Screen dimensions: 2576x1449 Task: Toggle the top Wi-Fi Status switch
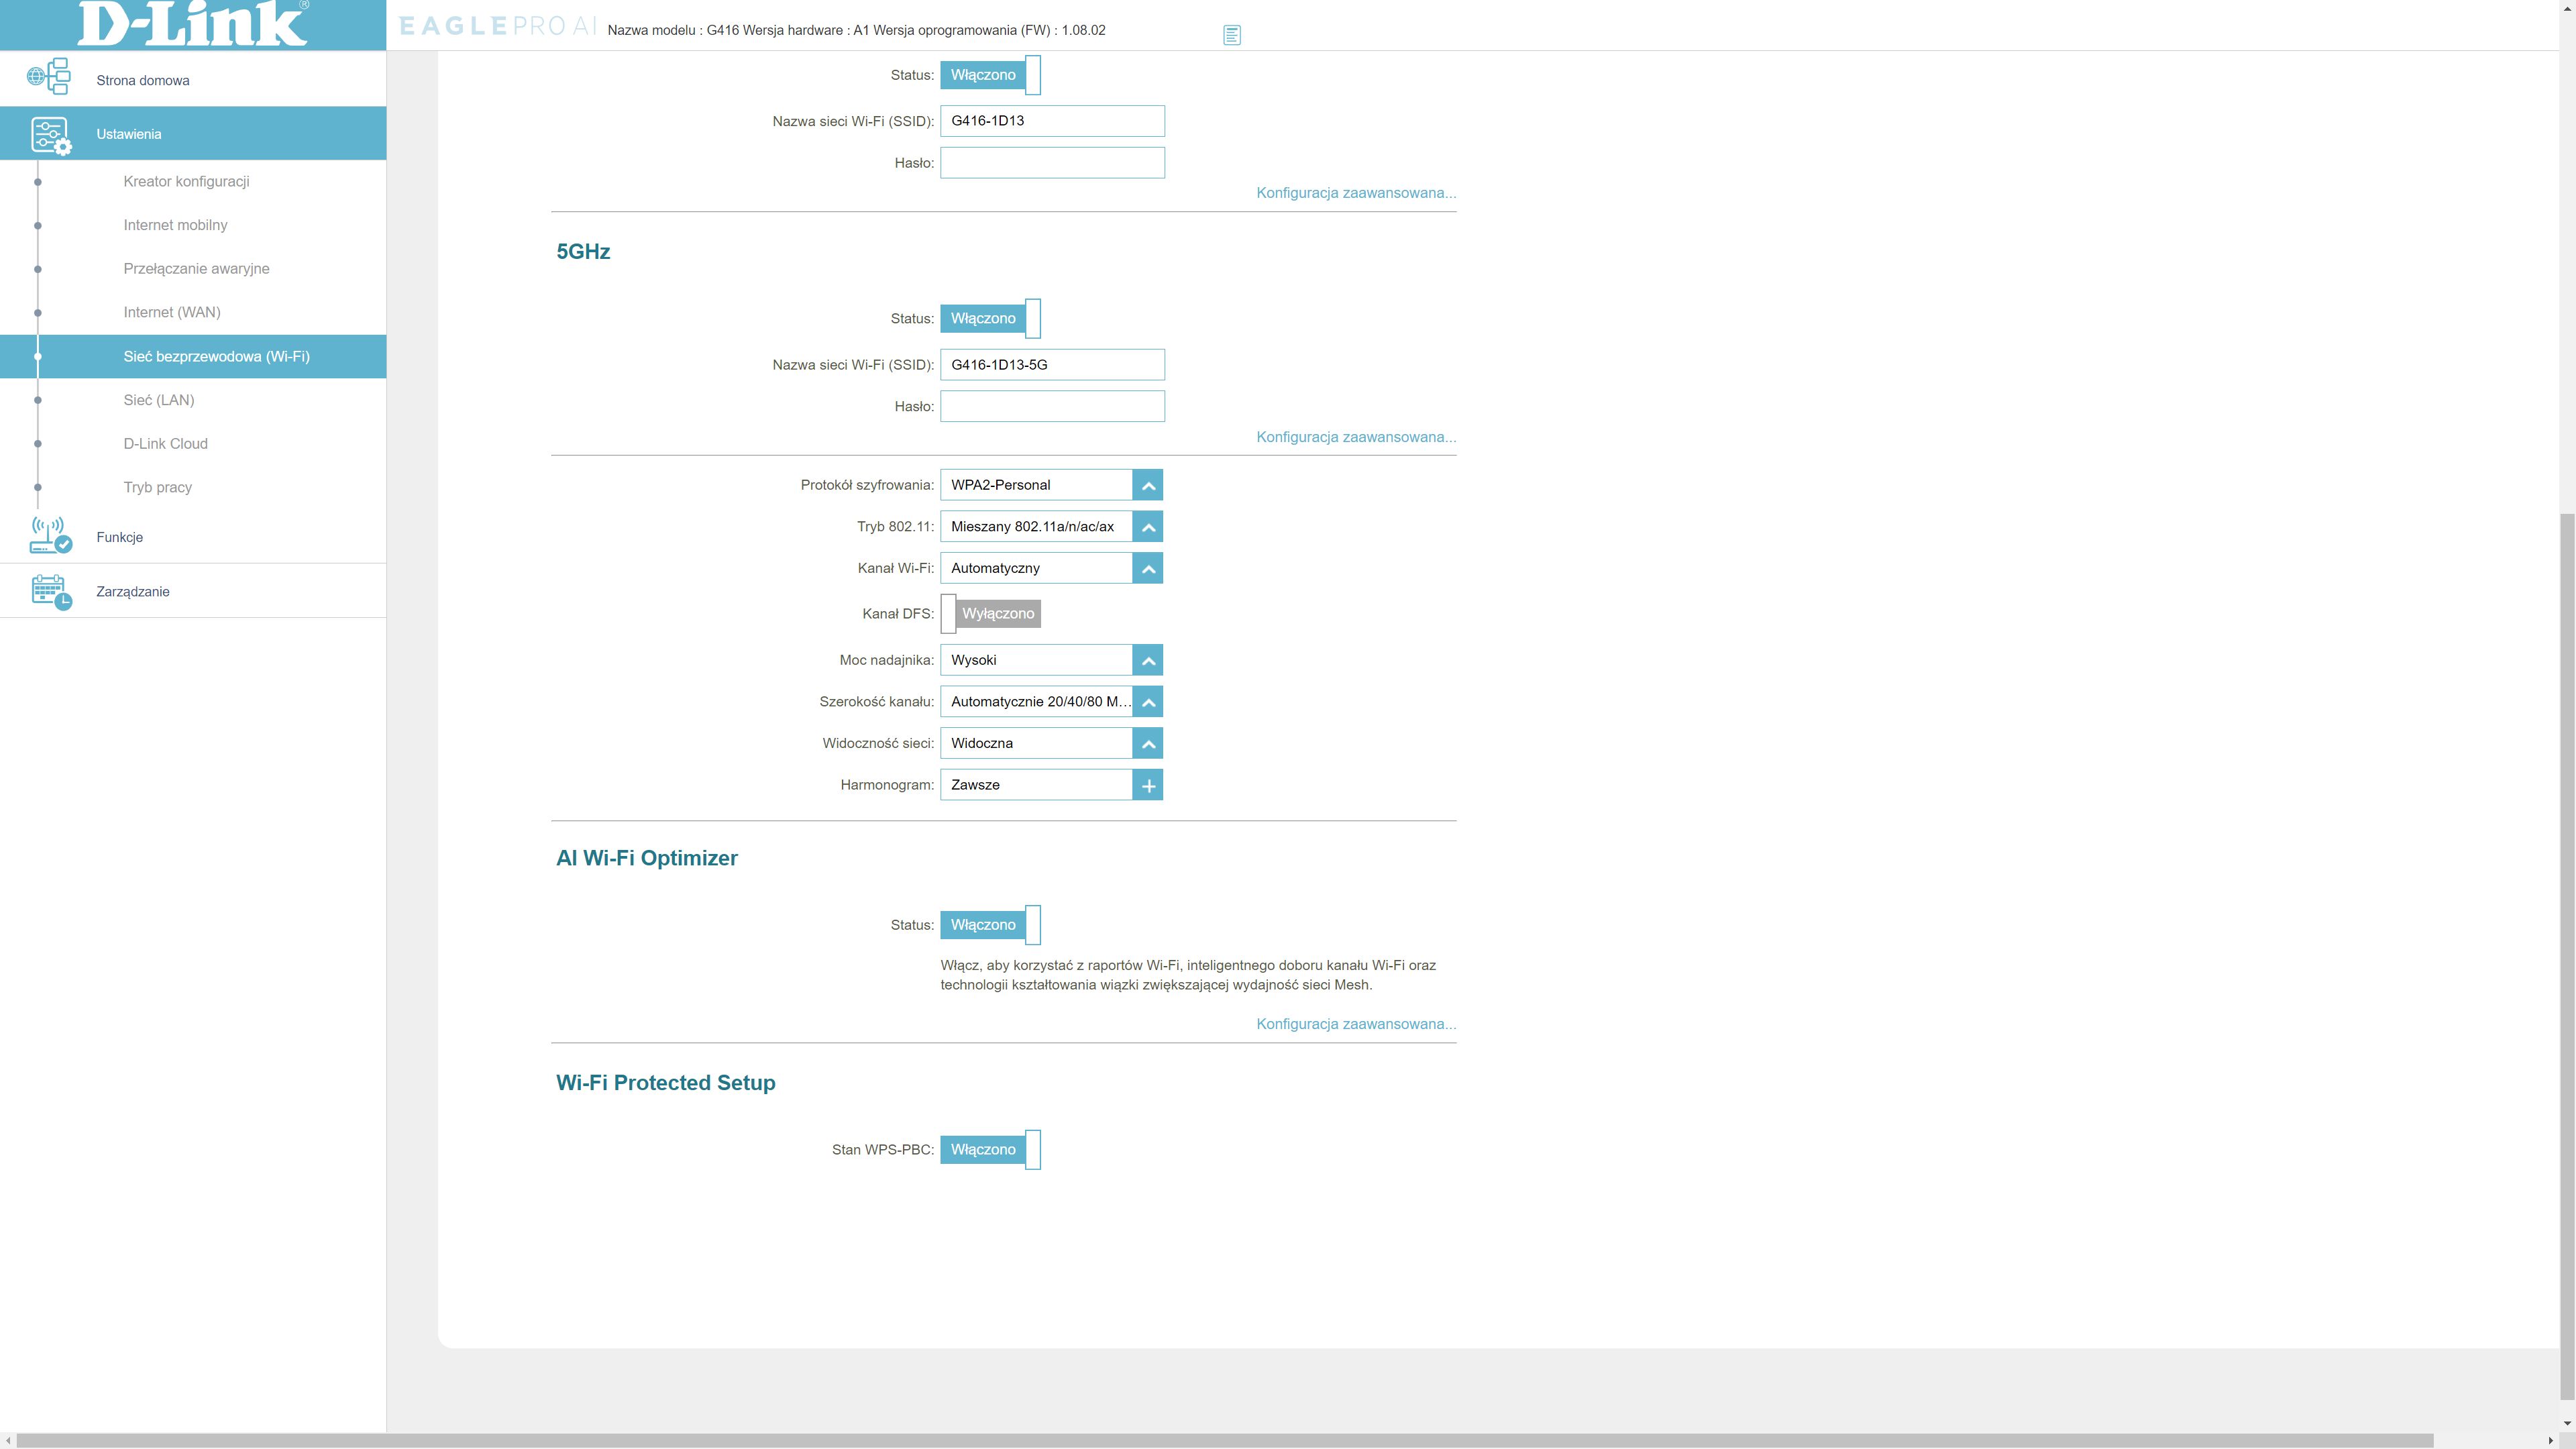coord(990,75)
